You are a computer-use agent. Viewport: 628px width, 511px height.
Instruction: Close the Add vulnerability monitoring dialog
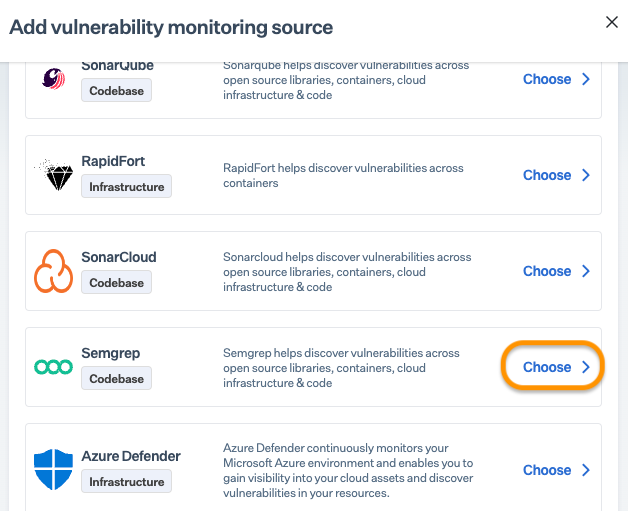click(612, 23)
